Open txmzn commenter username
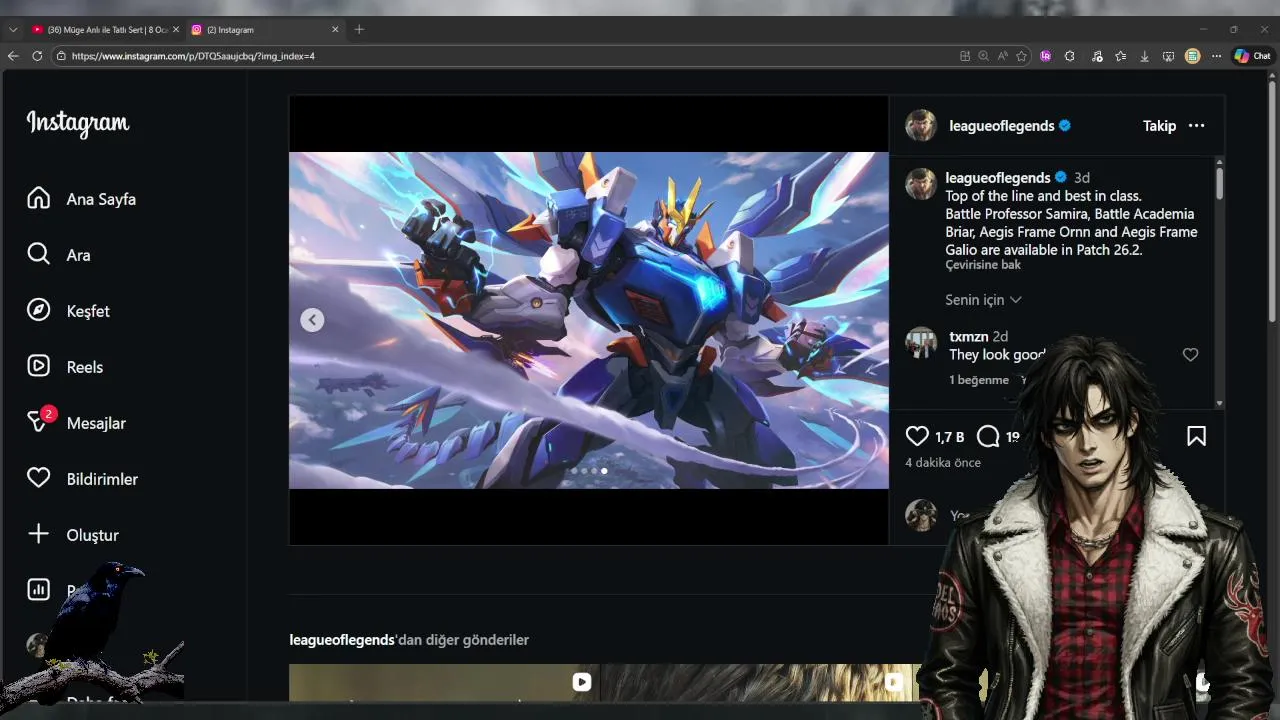Screen dimensions: 1280x720 tap(968, 337)
